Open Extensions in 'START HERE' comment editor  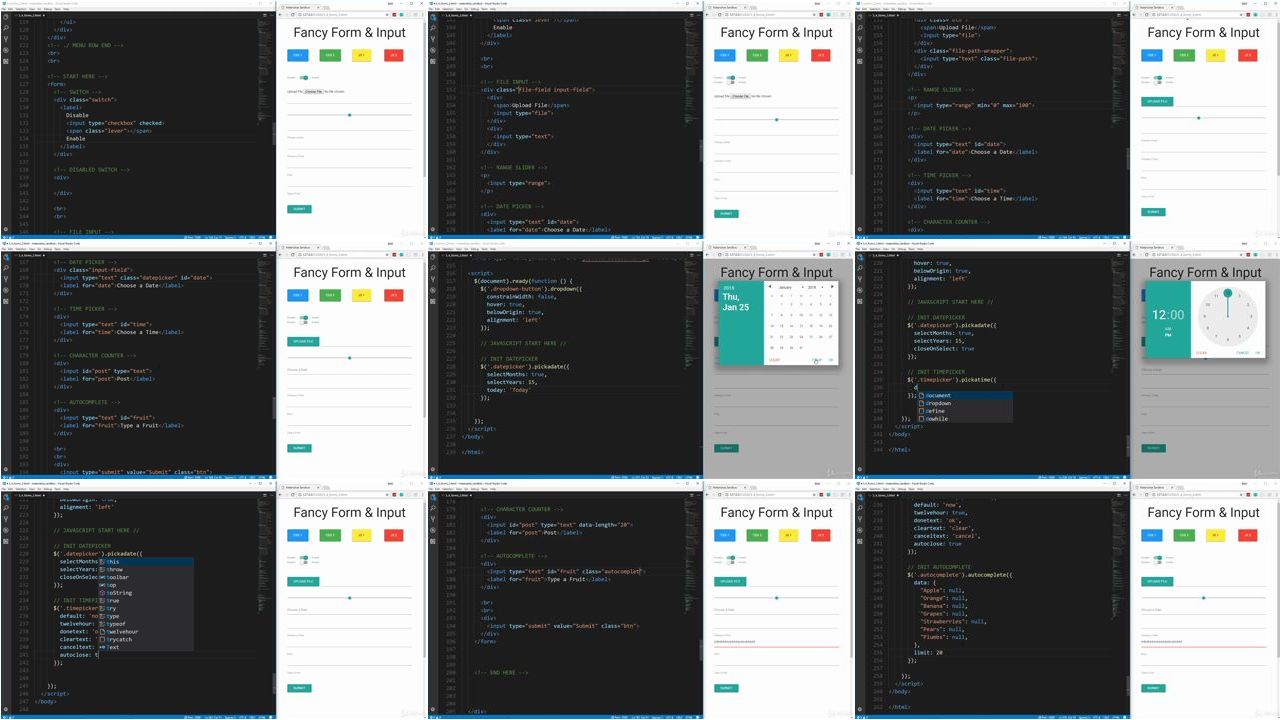pyautogui.click(x=6, y=61)
